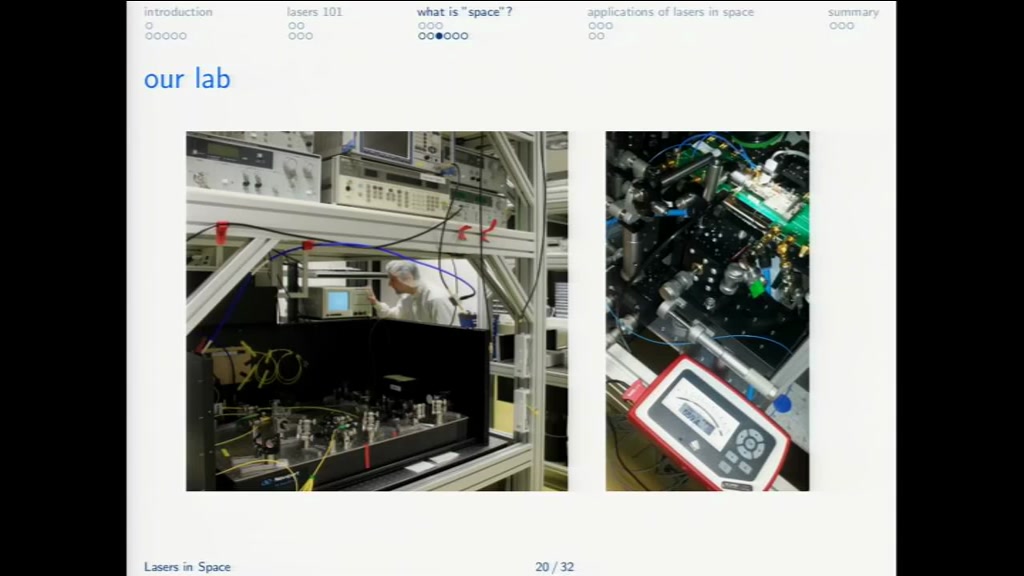Click the last bottom-row circle under what is "space"?

click(464, 36)
